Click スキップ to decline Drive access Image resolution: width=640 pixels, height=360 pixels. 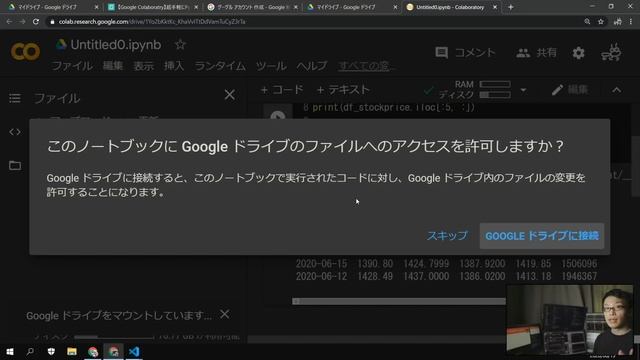[x=447, y=236]
